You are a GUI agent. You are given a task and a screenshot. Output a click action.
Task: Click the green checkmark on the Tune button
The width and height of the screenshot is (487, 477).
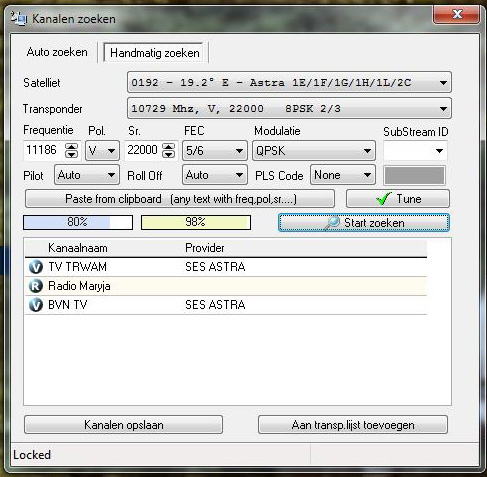[x=383, y=199]
